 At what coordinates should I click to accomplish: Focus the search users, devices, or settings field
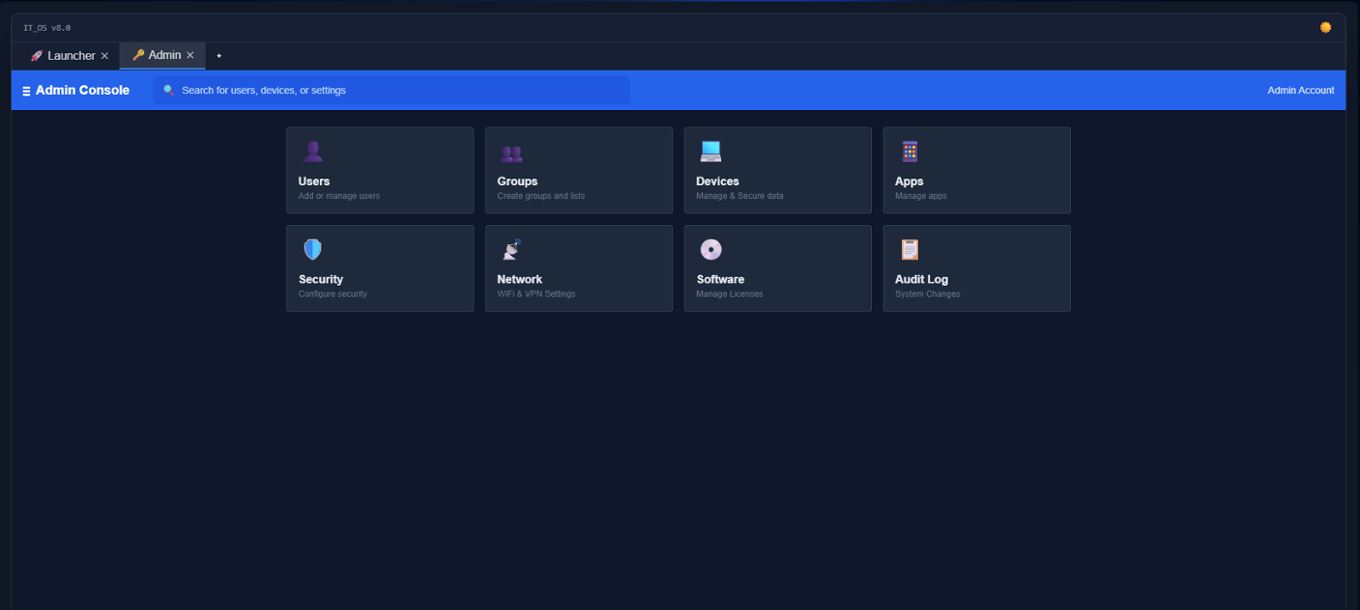pyautogui.click(x=391, y=90)
